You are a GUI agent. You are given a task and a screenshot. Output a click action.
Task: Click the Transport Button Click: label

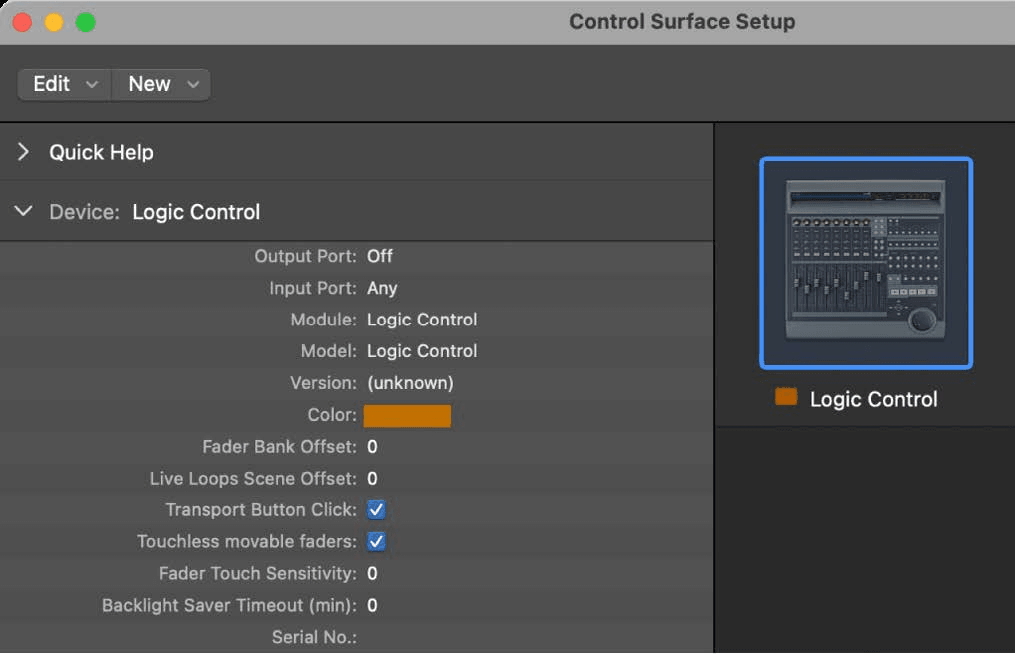[261, 510]
